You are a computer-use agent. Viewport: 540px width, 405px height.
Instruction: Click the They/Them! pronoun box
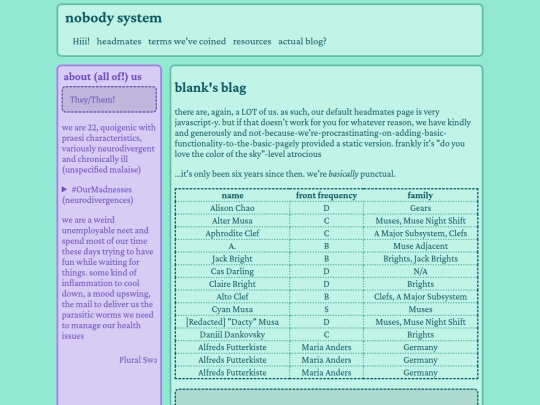click(x=109, y=100)
